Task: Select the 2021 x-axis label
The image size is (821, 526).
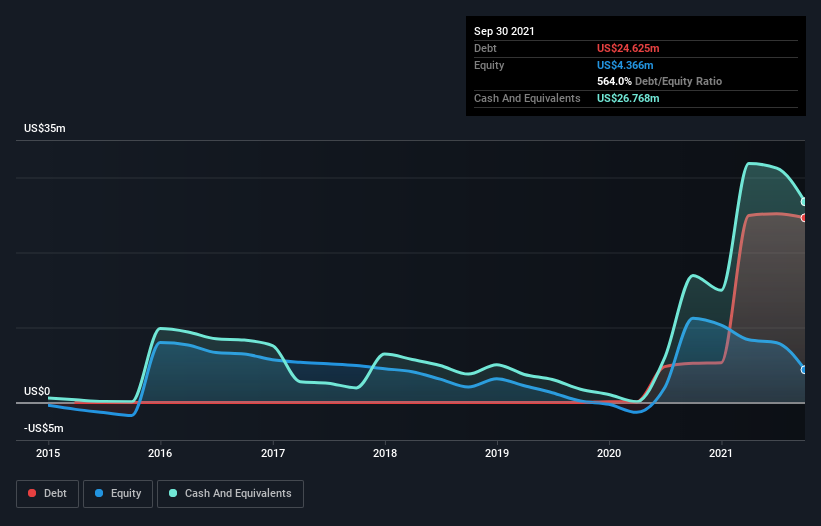Action: coord(721,453)
